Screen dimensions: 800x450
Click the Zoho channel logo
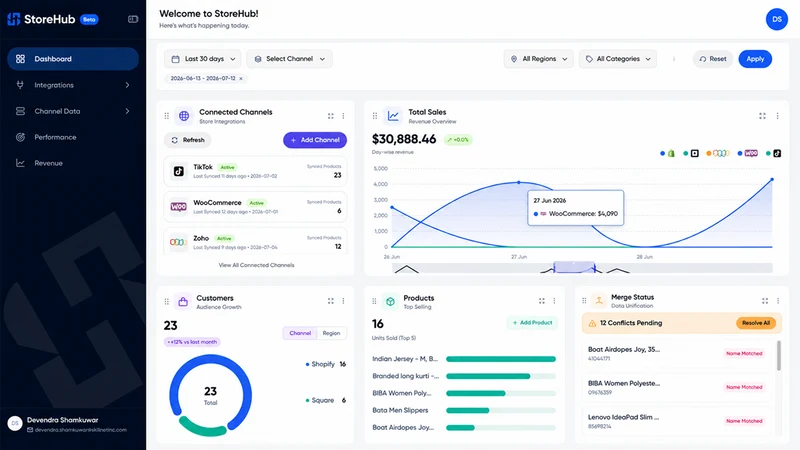[x=178, y=242]
